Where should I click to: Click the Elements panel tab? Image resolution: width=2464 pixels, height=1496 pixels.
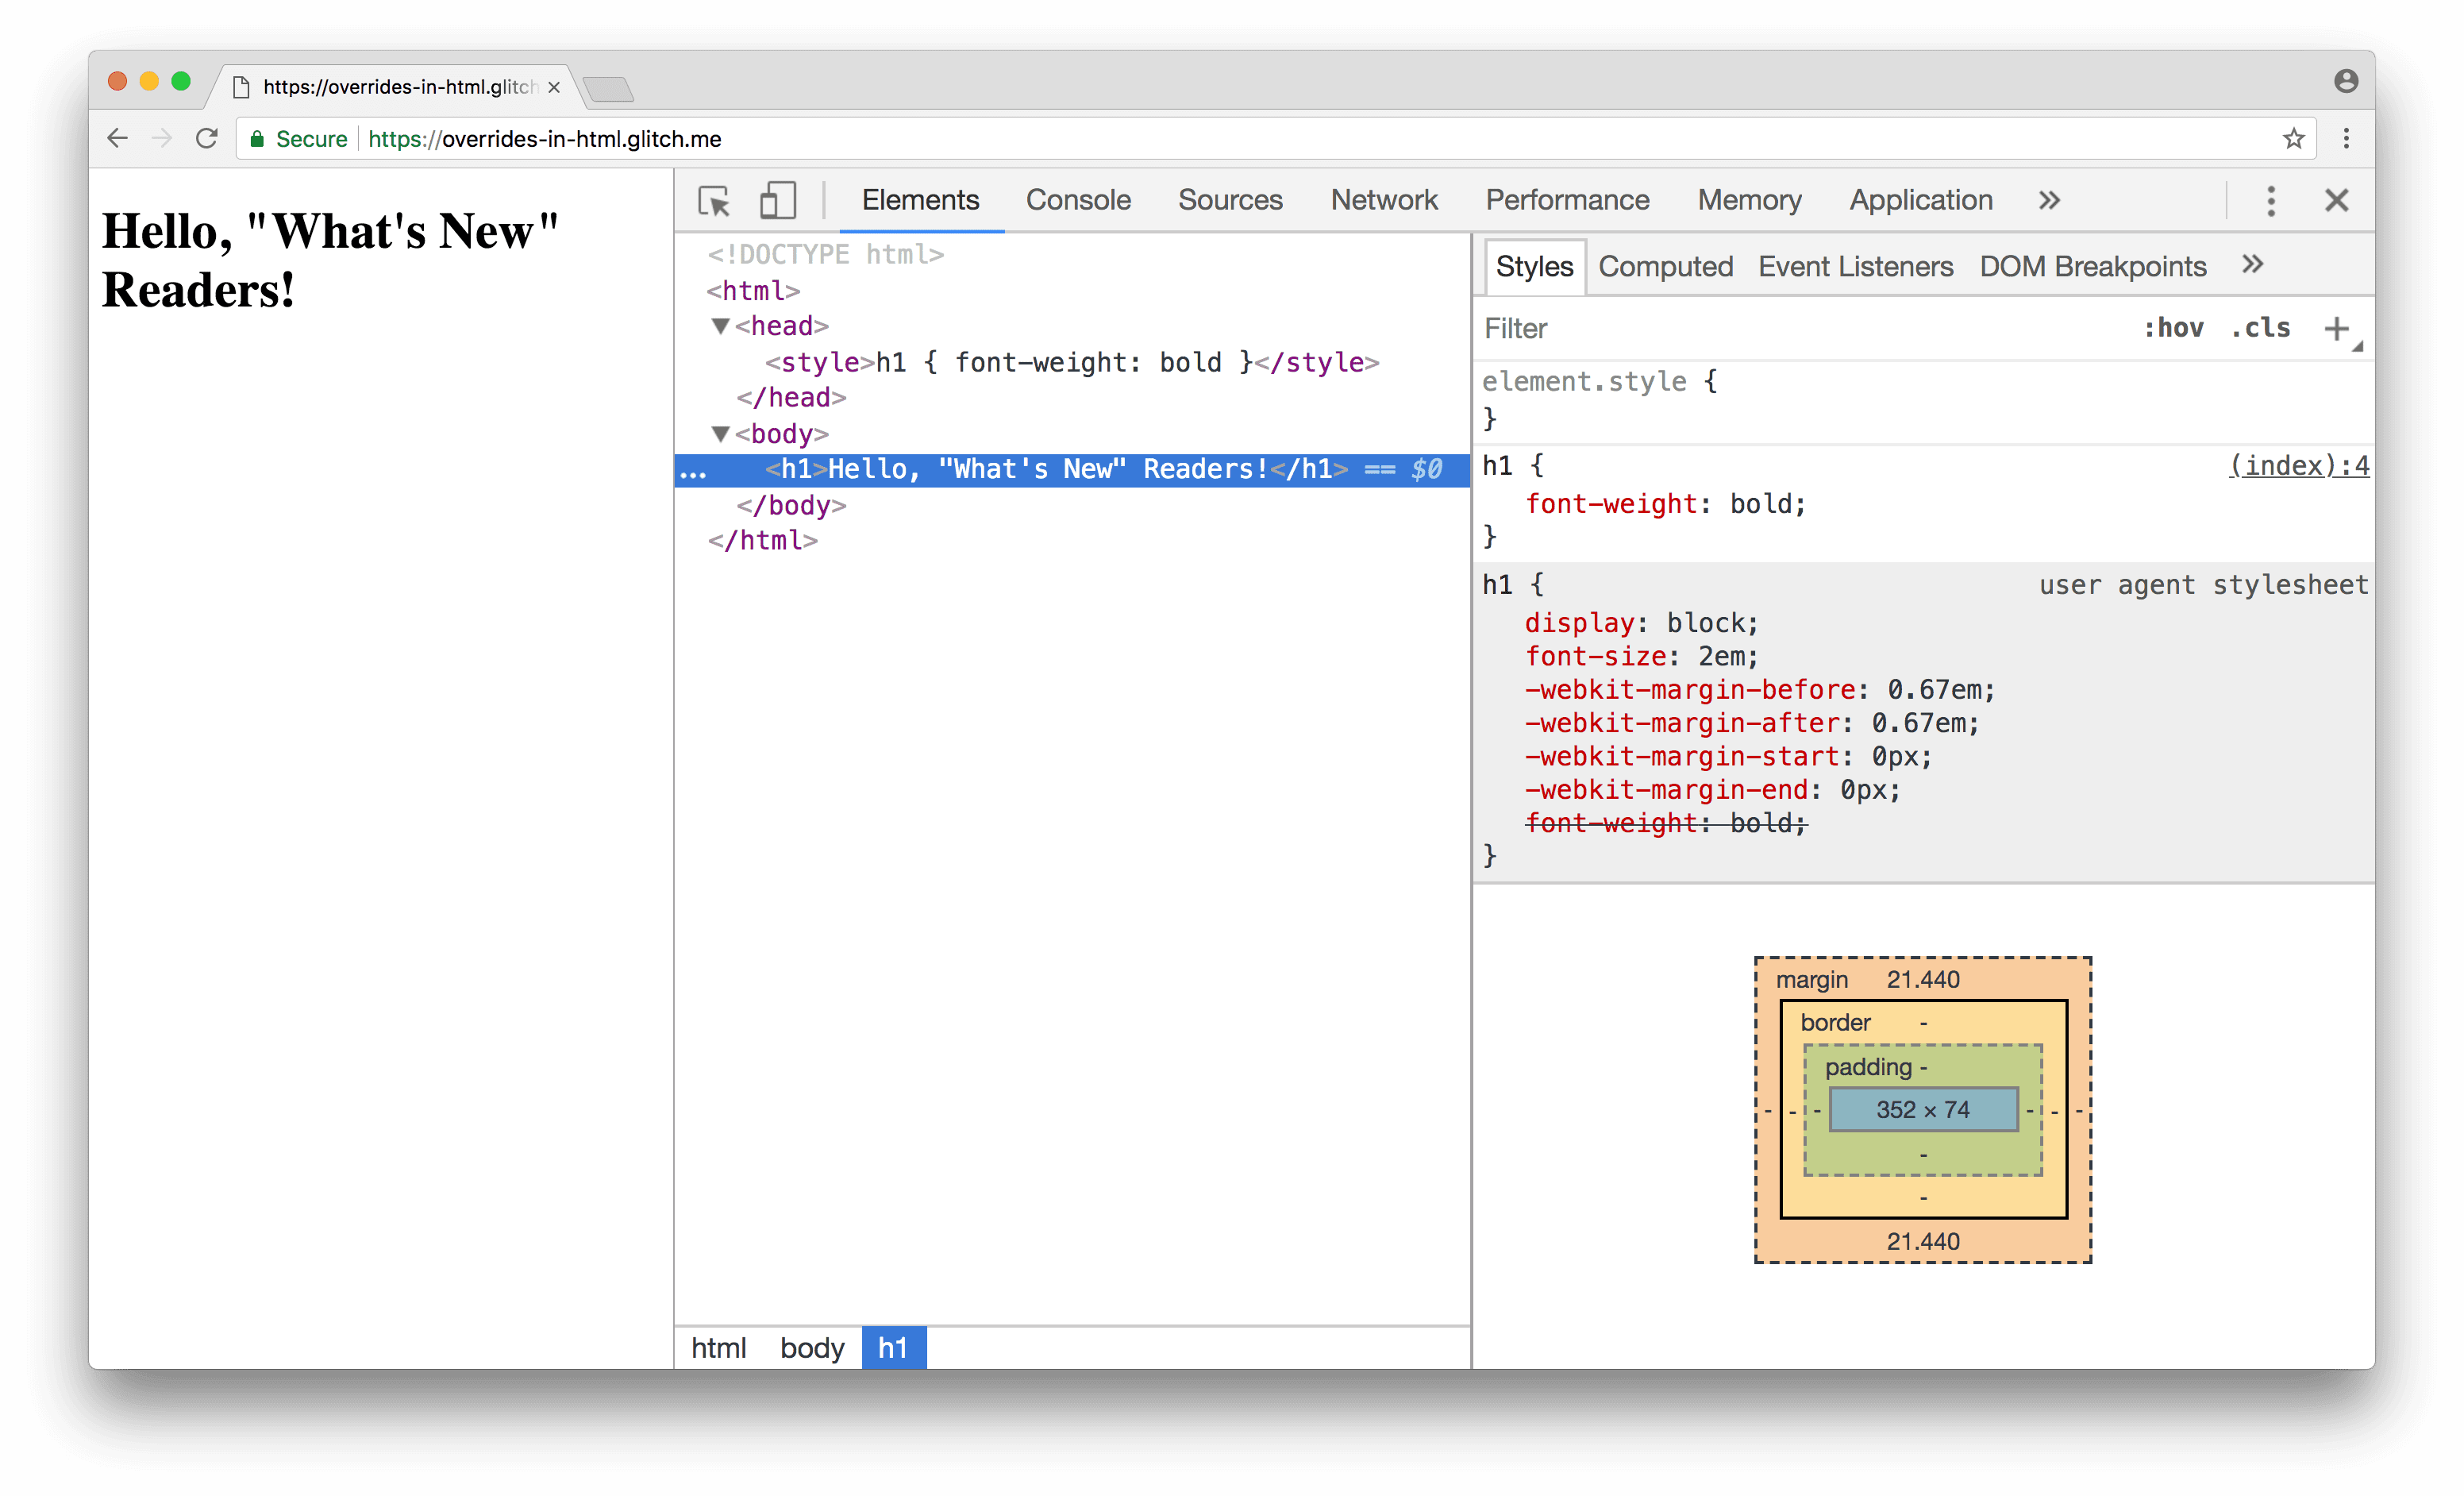914,199
